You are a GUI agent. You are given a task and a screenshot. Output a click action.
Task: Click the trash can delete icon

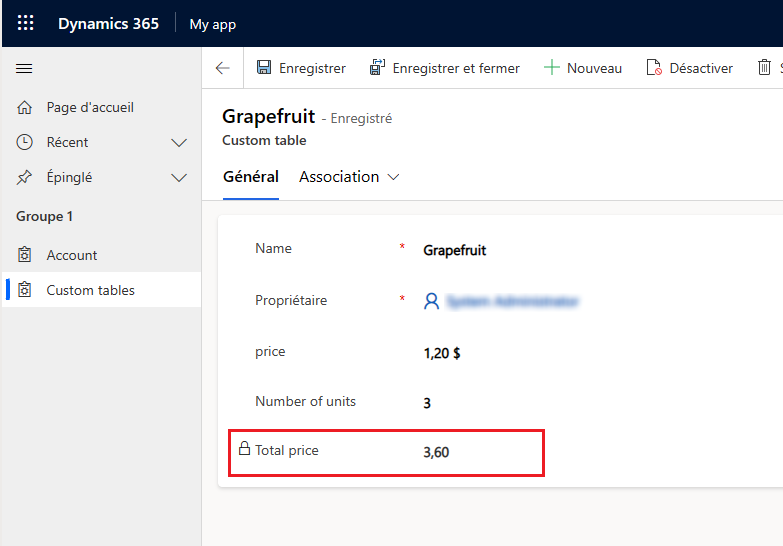[x=764, y=67]
